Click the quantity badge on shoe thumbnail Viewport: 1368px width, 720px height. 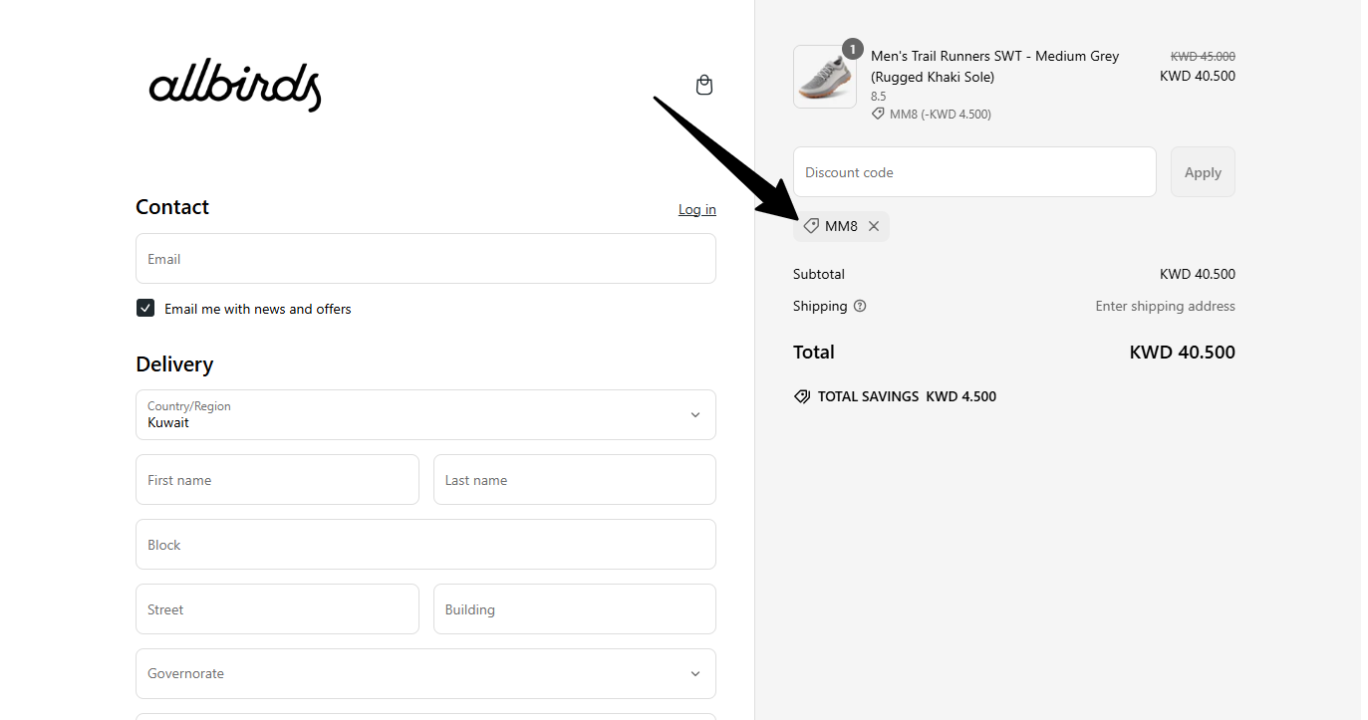tap(852, 48)
